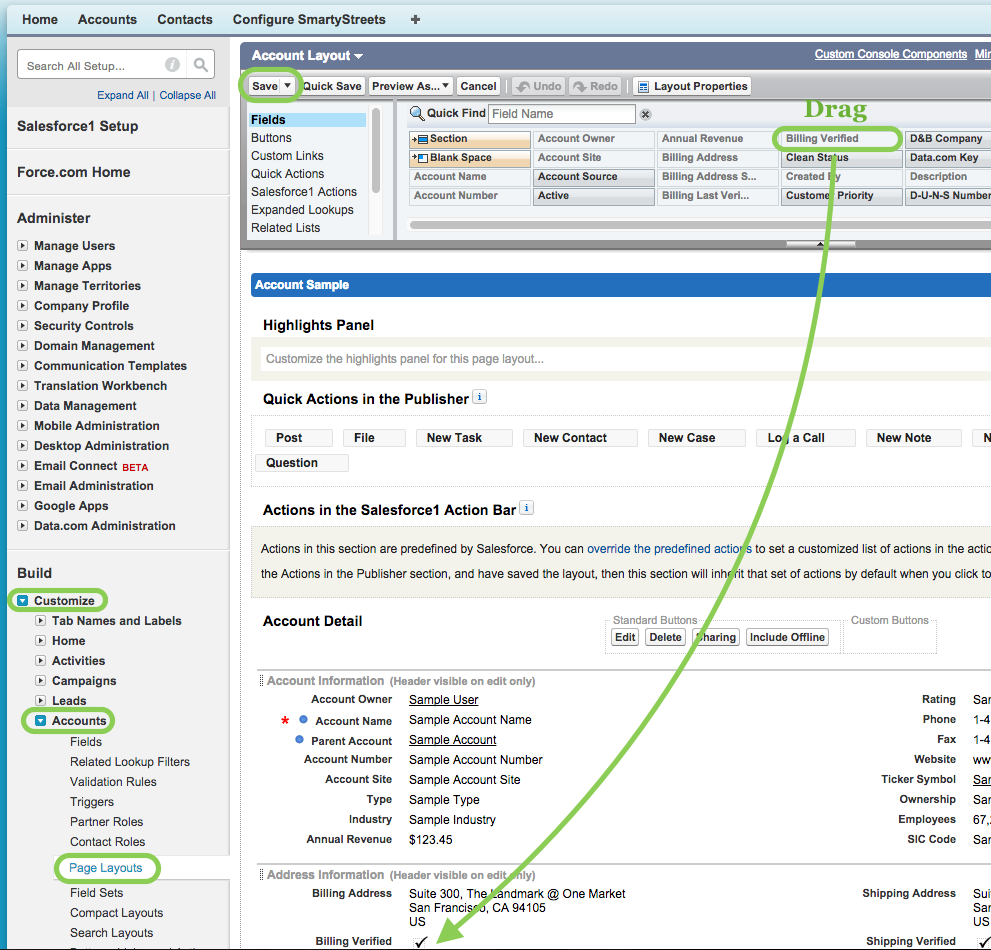
Task: Click into the Quick Find field name box
Action: pos(561,114)
